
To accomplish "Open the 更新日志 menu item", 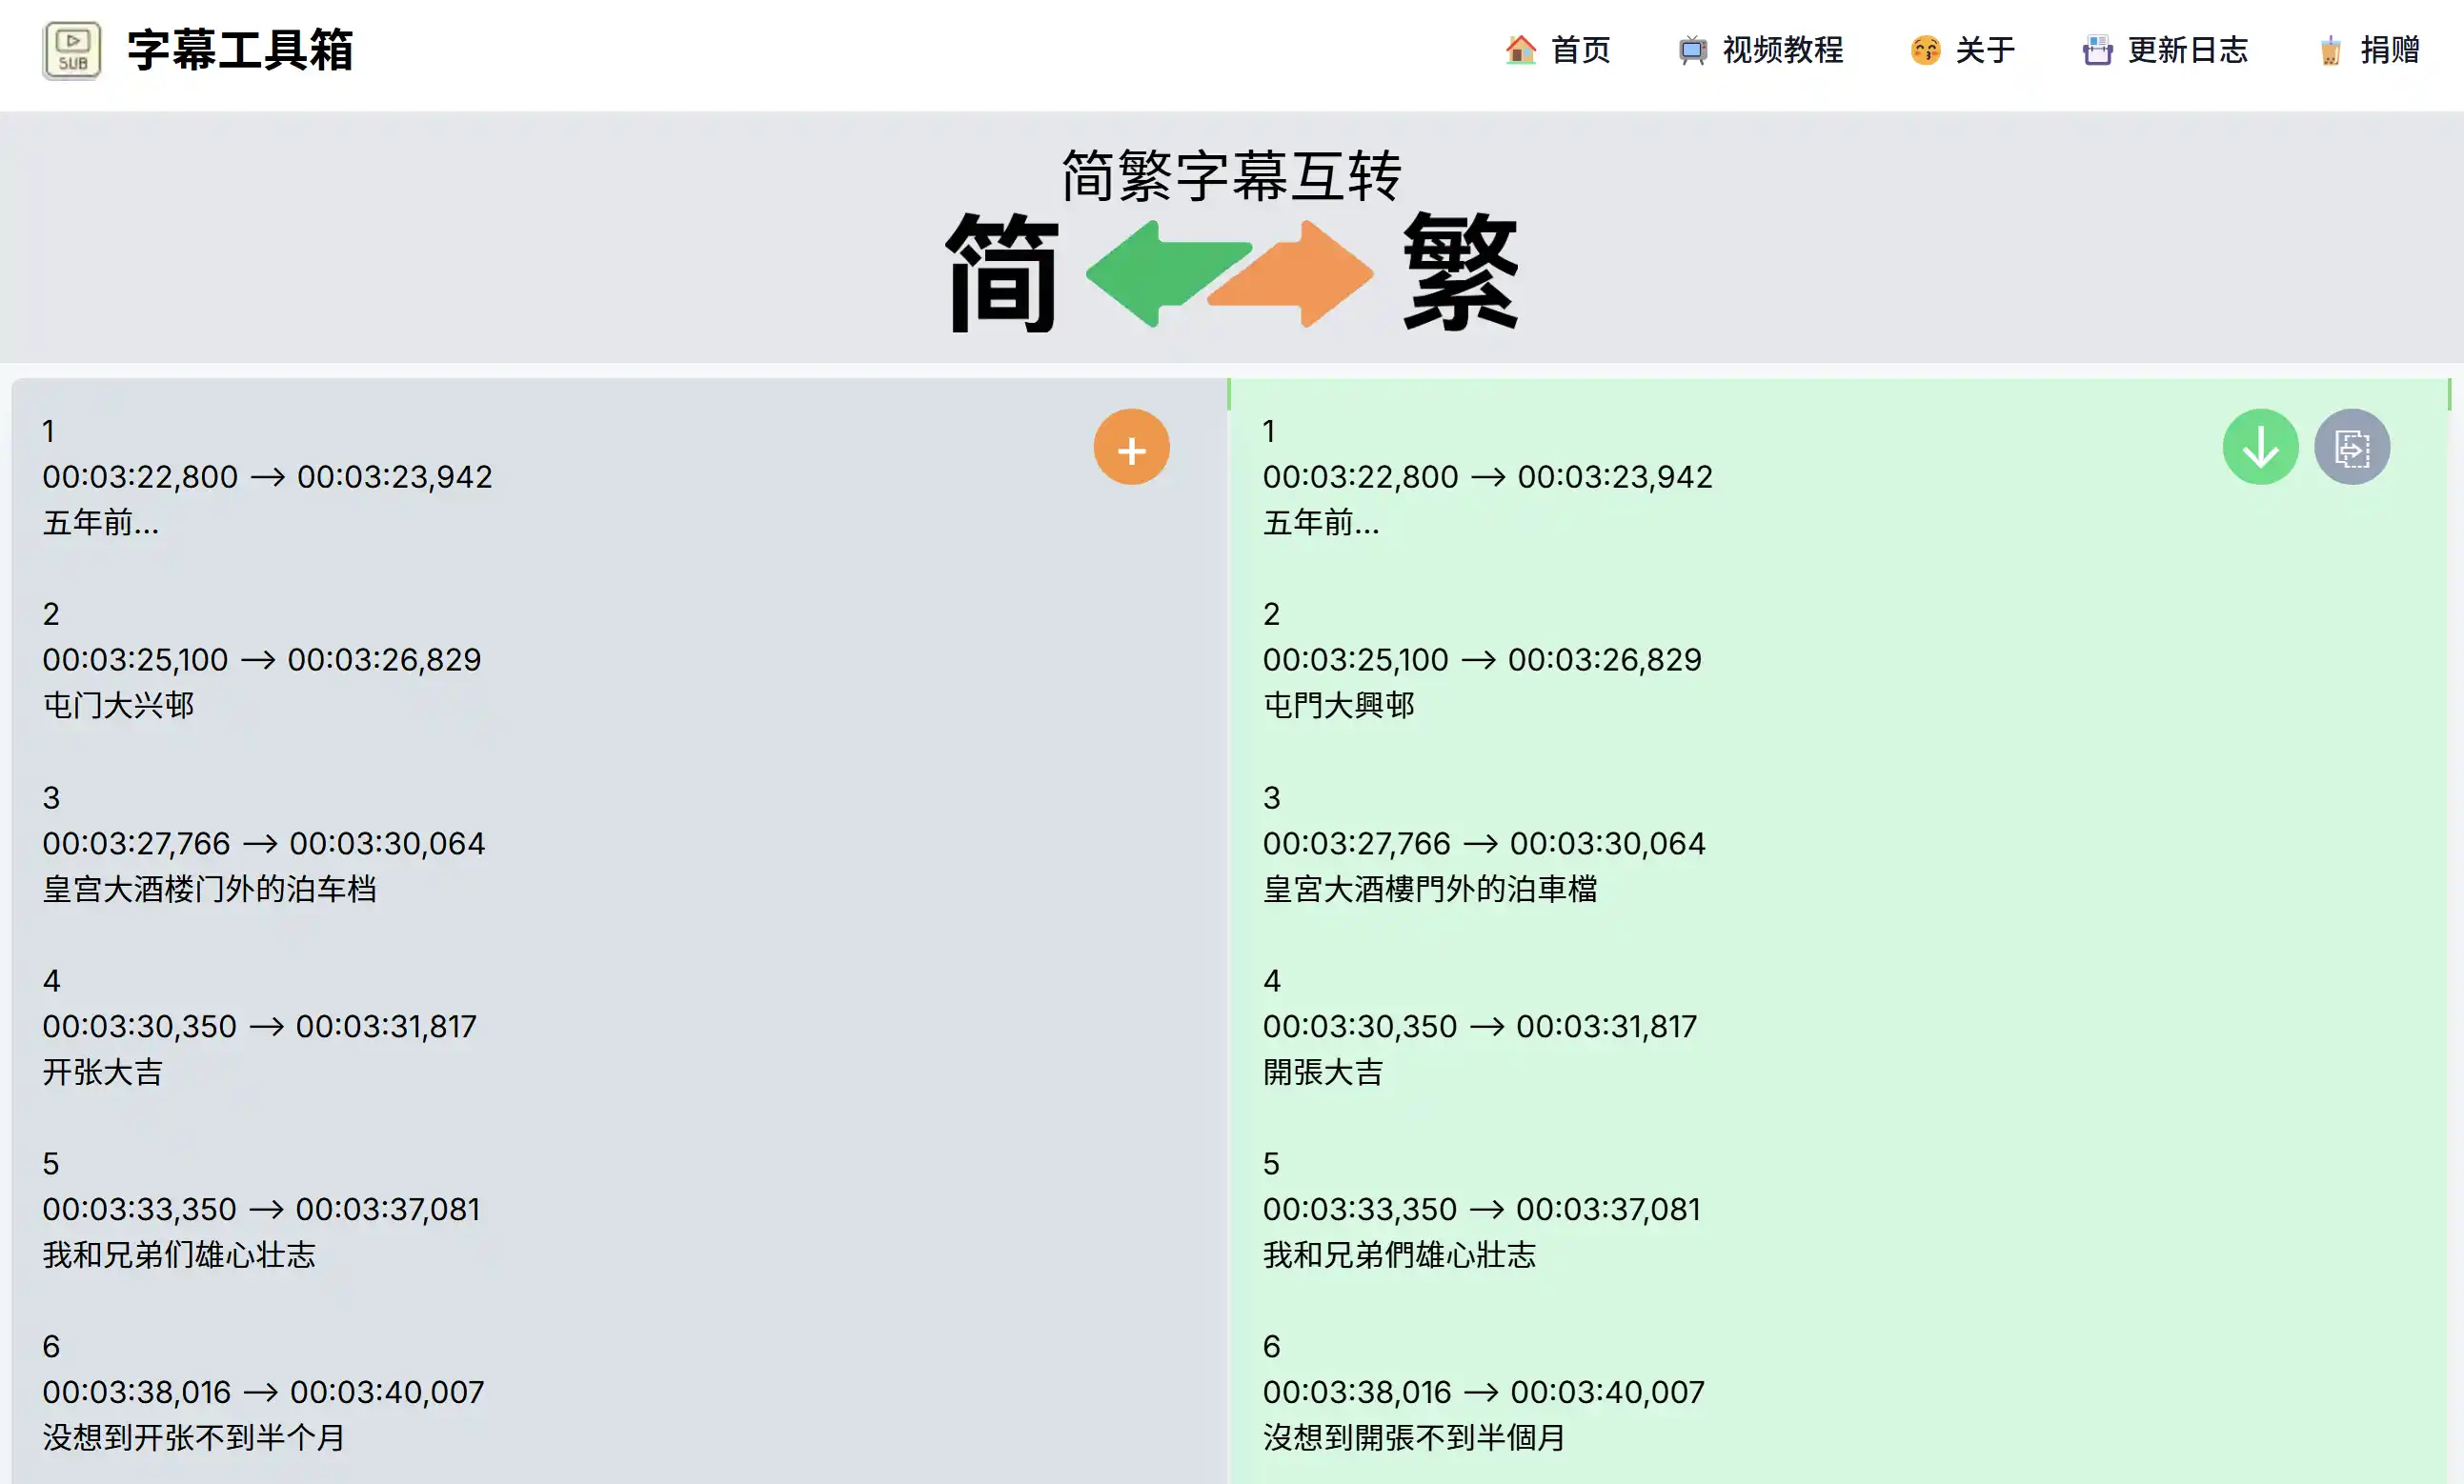I will [x=2166, y=50].
